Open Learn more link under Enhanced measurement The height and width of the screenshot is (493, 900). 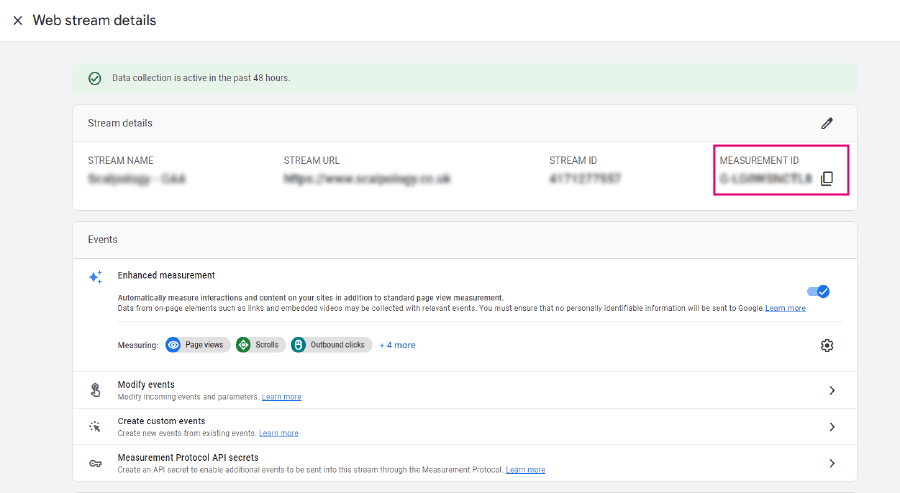click(785, 308)
